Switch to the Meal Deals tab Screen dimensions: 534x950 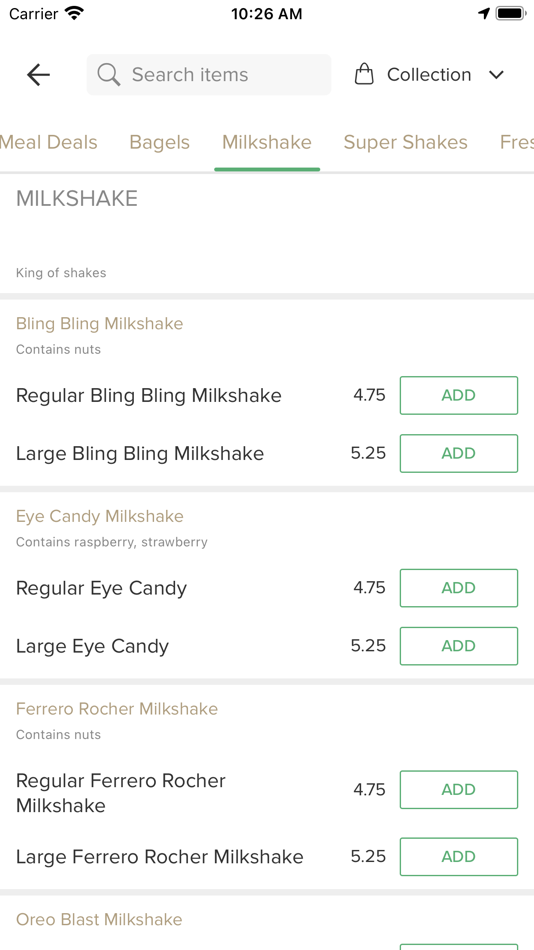coord(48,142)
